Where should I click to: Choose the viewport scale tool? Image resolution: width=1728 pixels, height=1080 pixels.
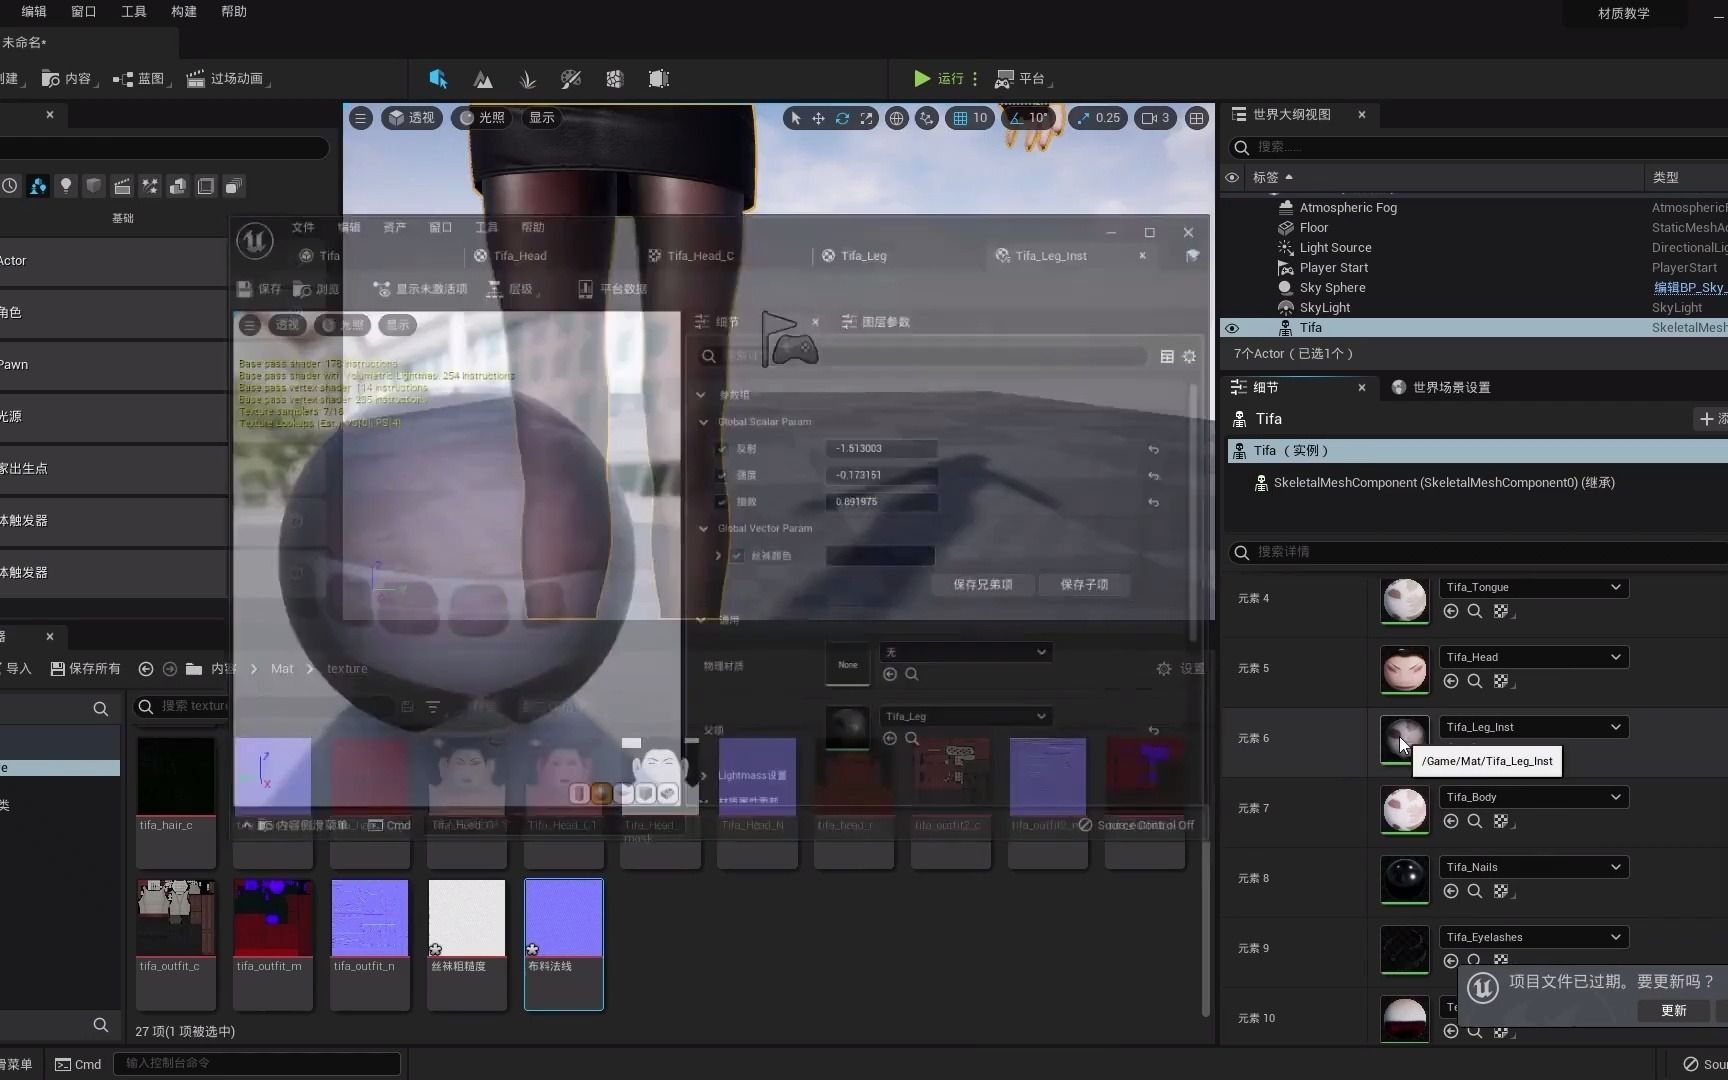point(866,118)
